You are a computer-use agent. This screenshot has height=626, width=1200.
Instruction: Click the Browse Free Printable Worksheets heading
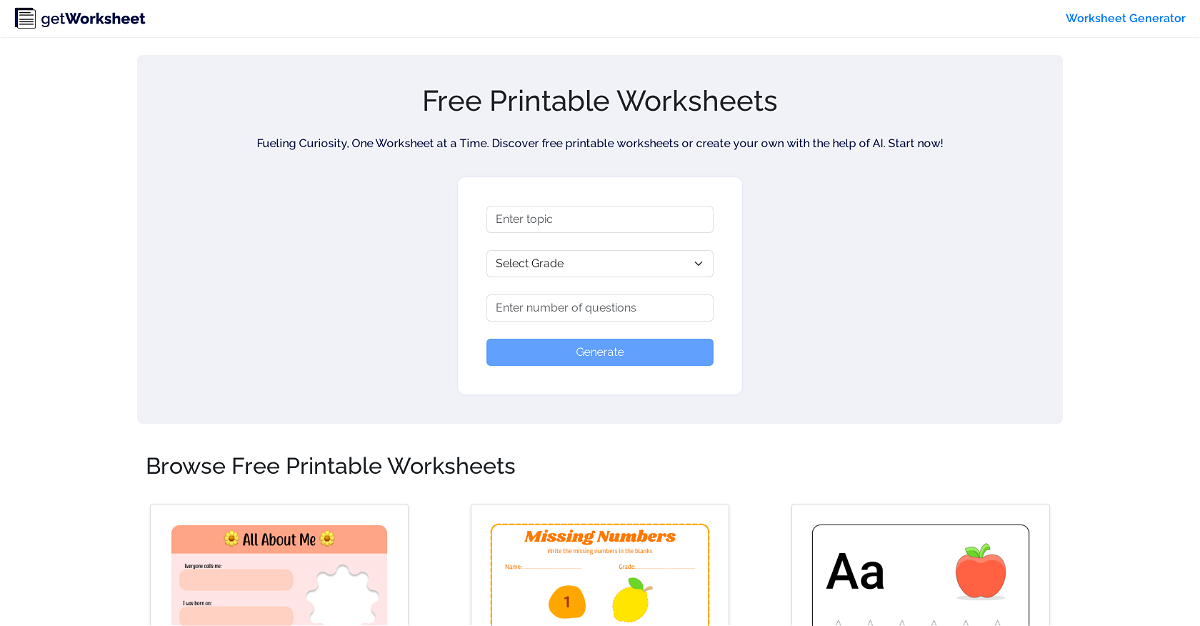click(331, 466)
